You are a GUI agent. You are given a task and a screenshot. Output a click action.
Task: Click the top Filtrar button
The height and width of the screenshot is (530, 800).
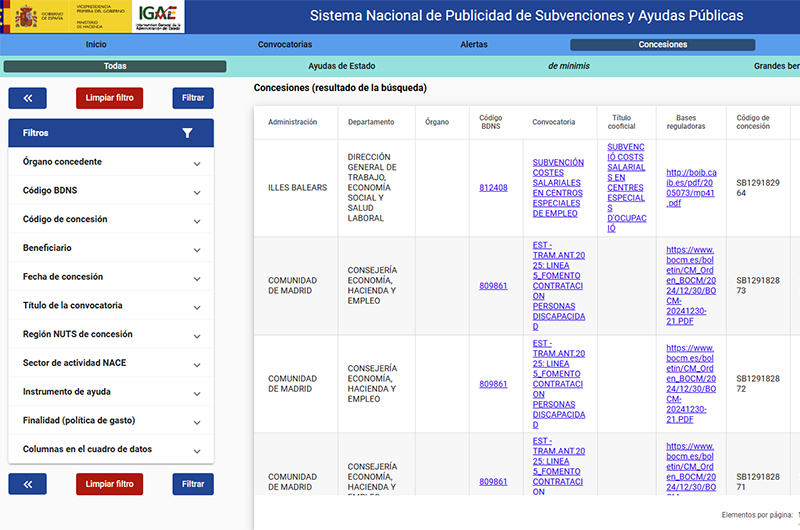[x=193, y=98]
